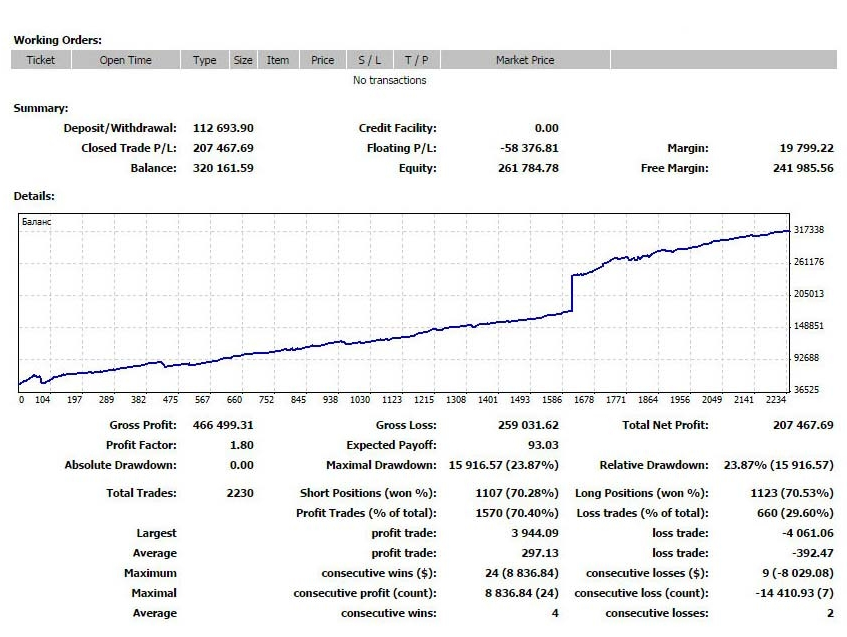Click the Total Trades value 2230
Screen dimensions: 847x637
240,493
